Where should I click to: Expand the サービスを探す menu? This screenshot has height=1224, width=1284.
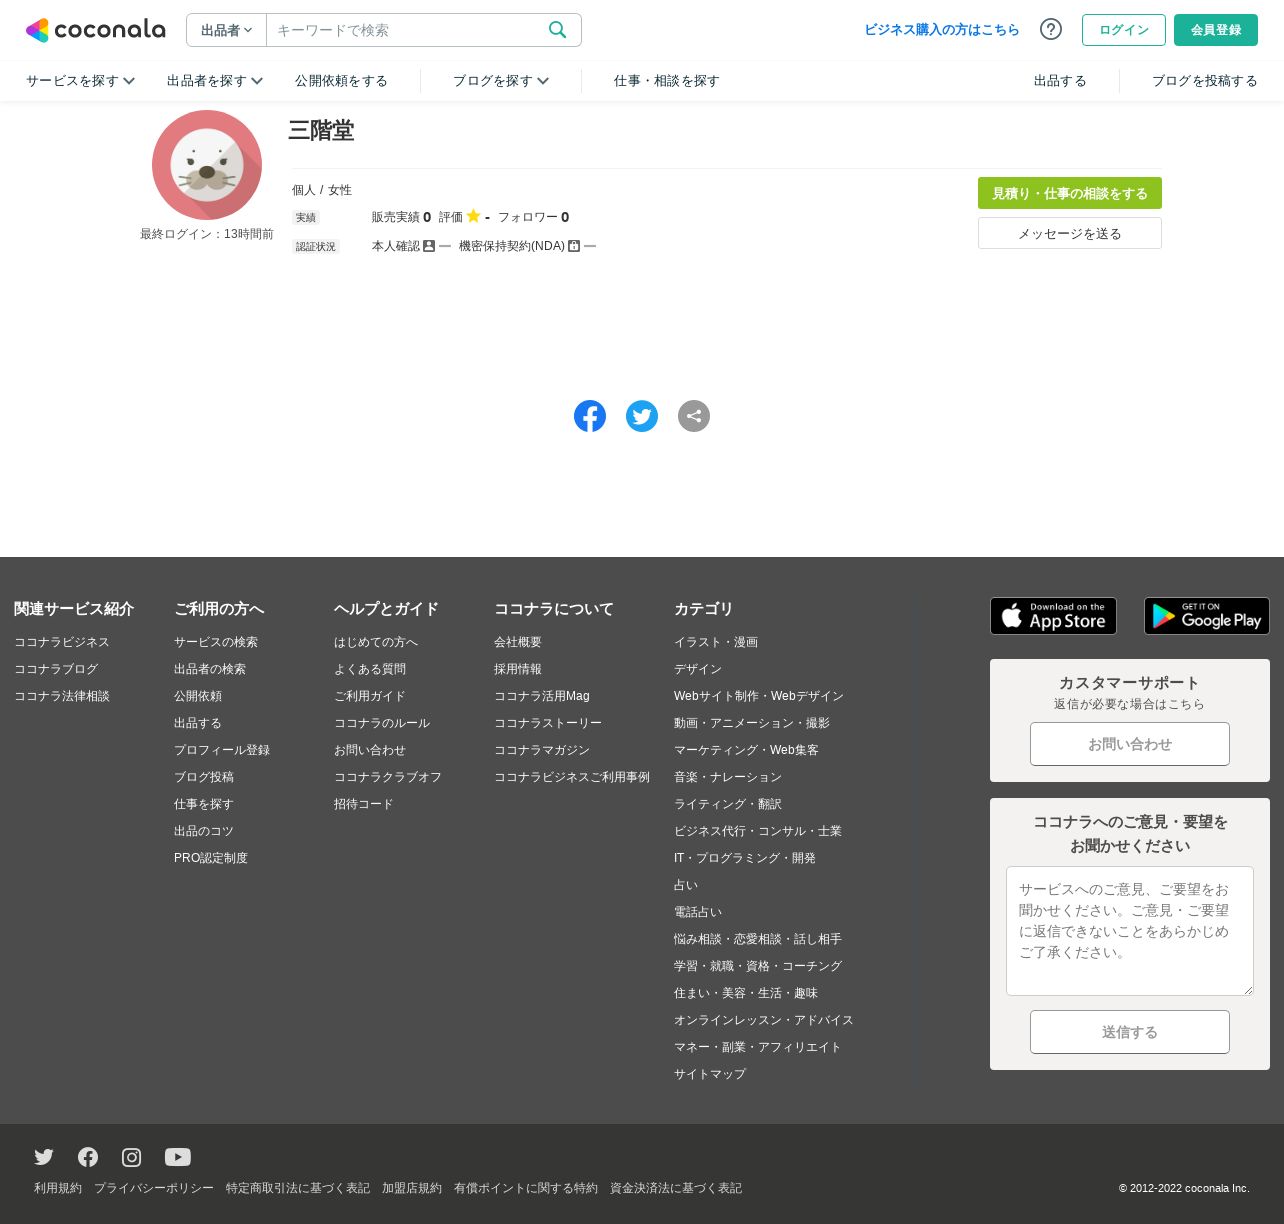tap(80, 81)
